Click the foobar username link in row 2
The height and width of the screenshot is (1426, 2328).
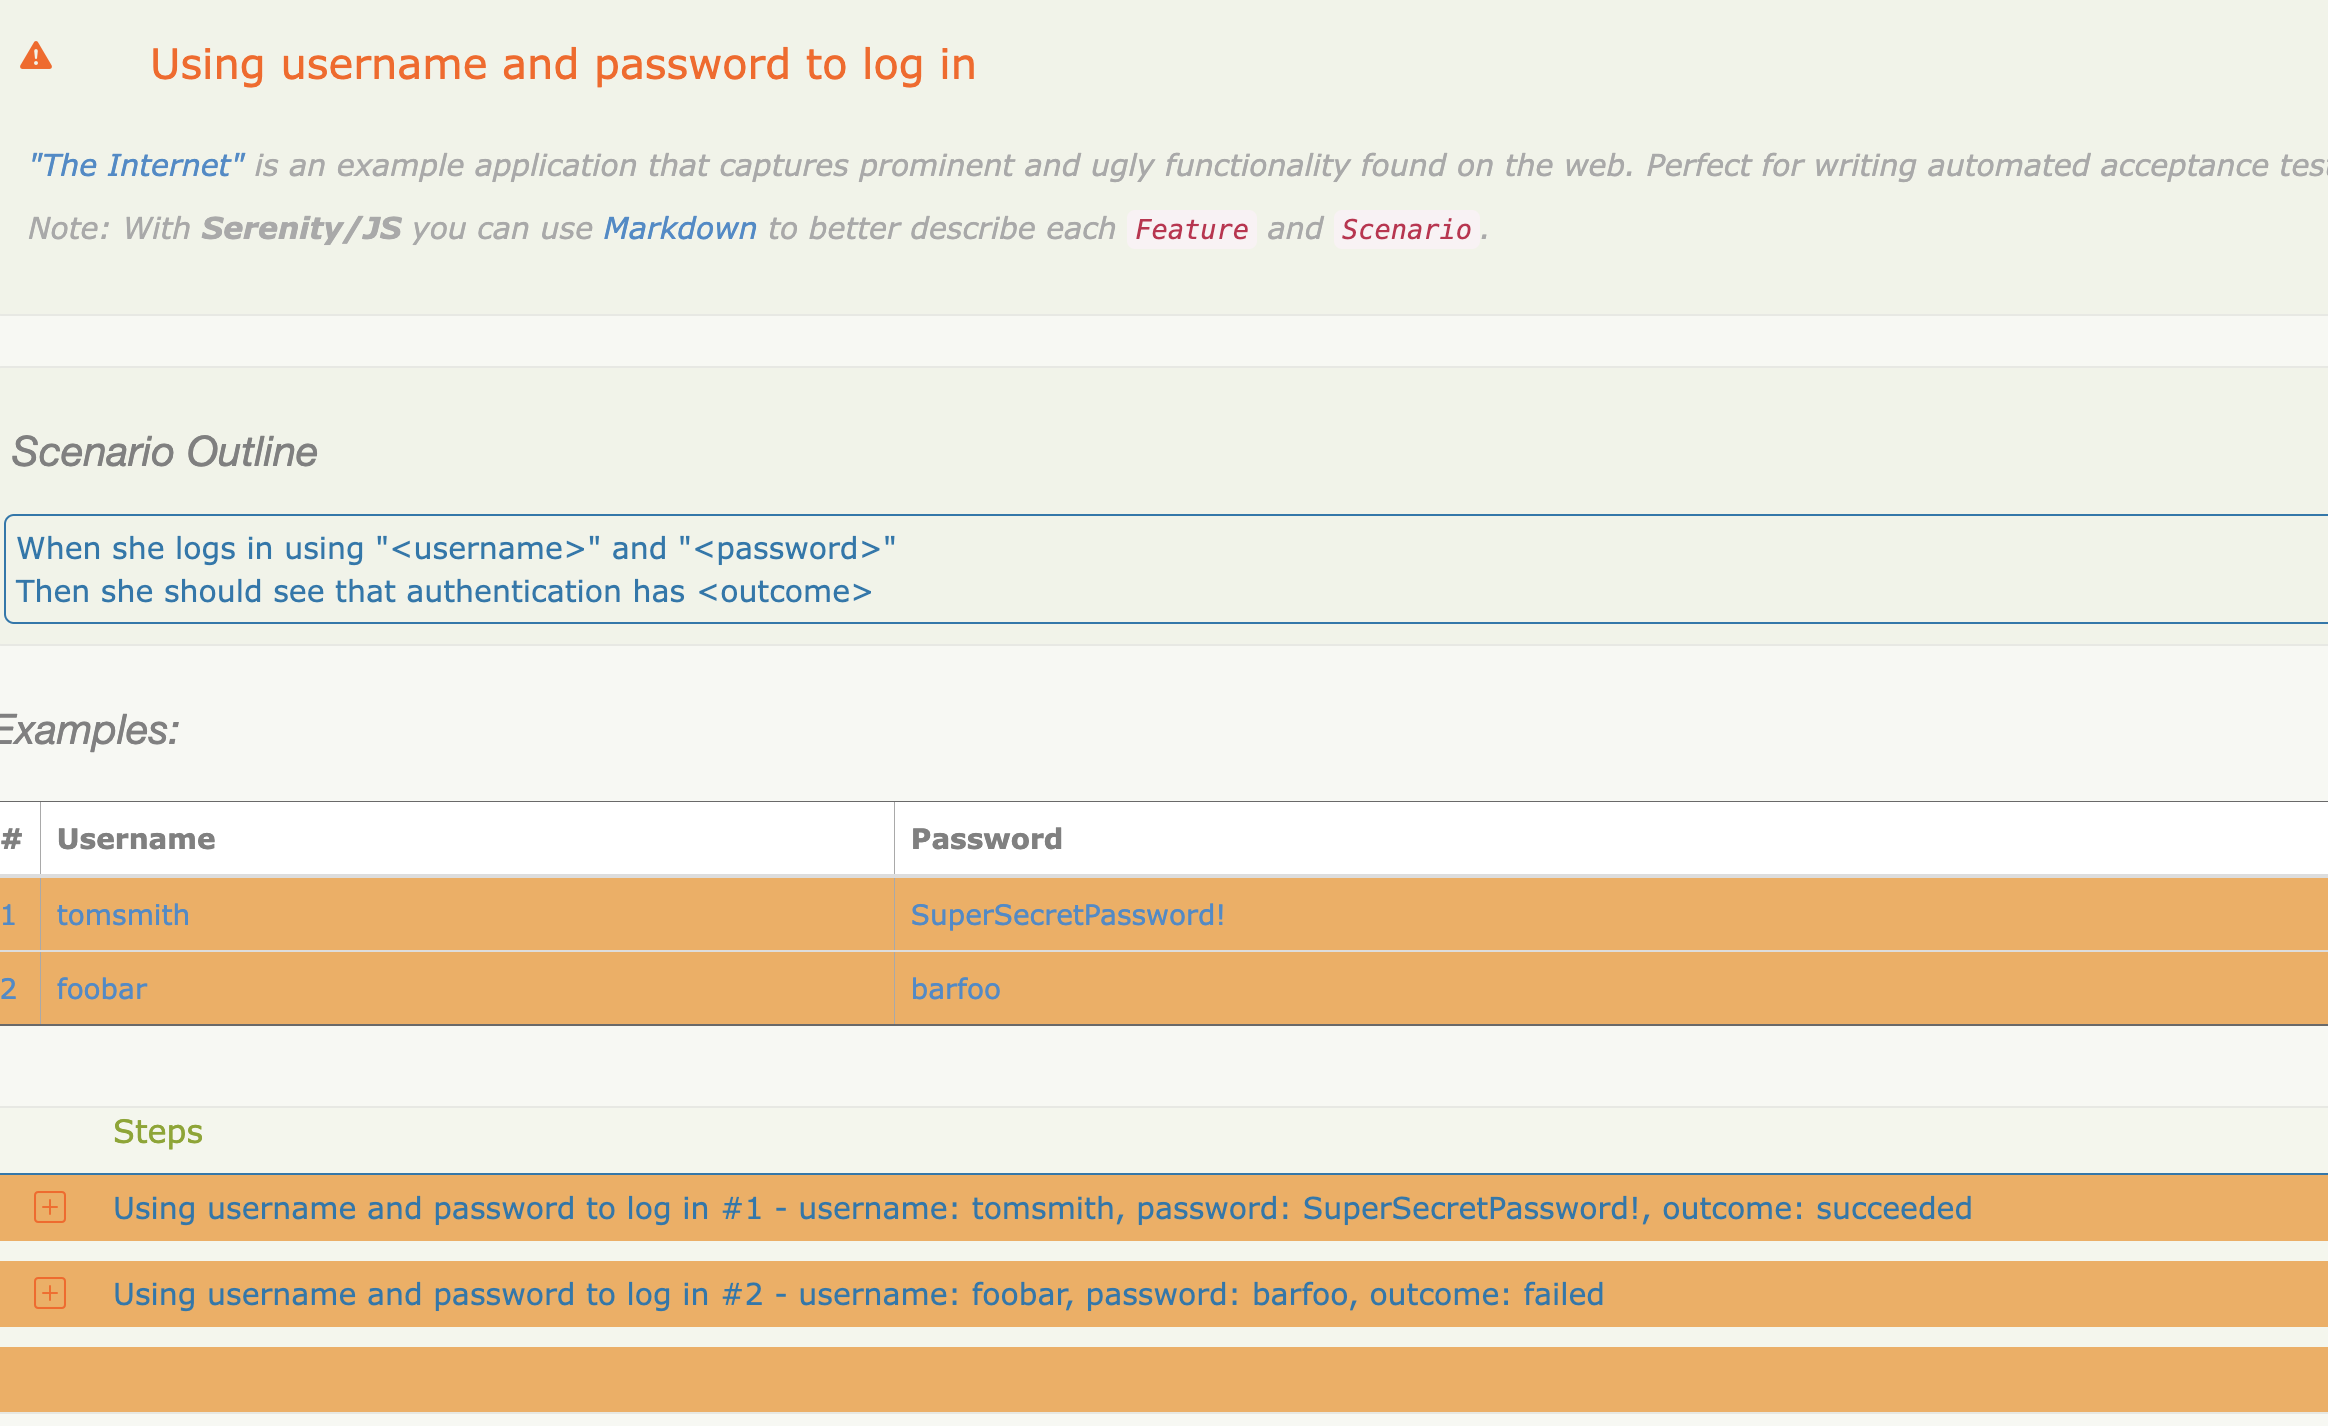101,988
